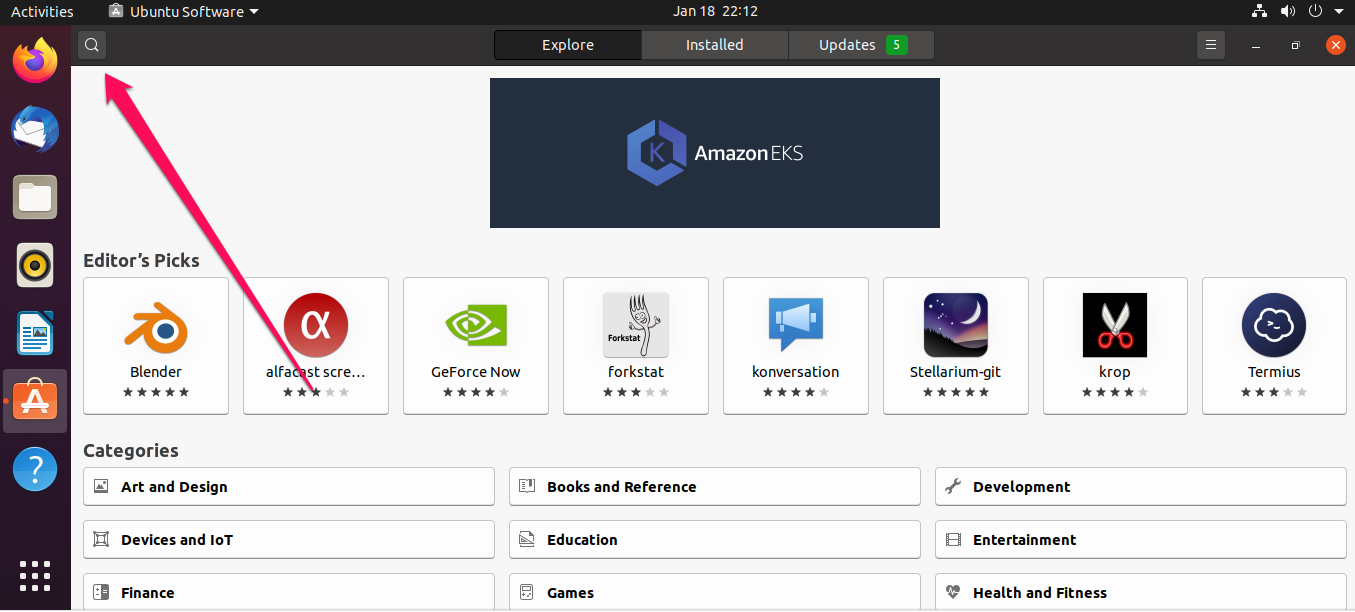Open the hamburger menu button

pyautogui.click(x=1211, y=45)
